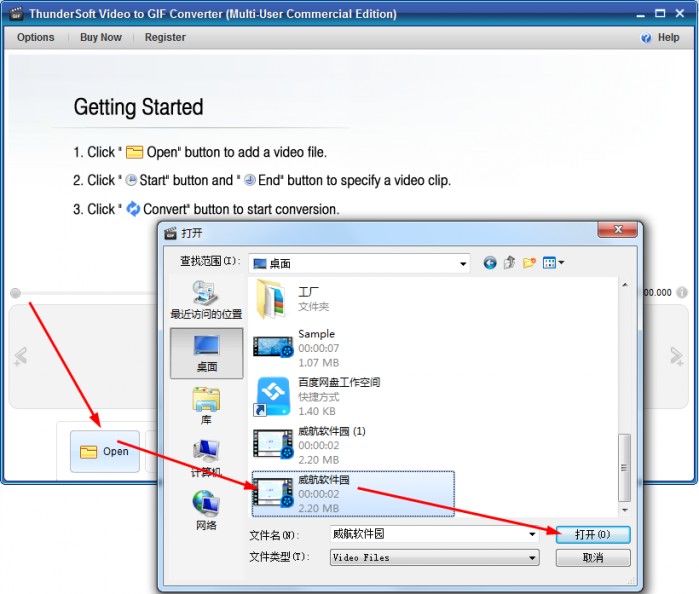
Task: Click the create new folder icon
Action: point(529,263)
